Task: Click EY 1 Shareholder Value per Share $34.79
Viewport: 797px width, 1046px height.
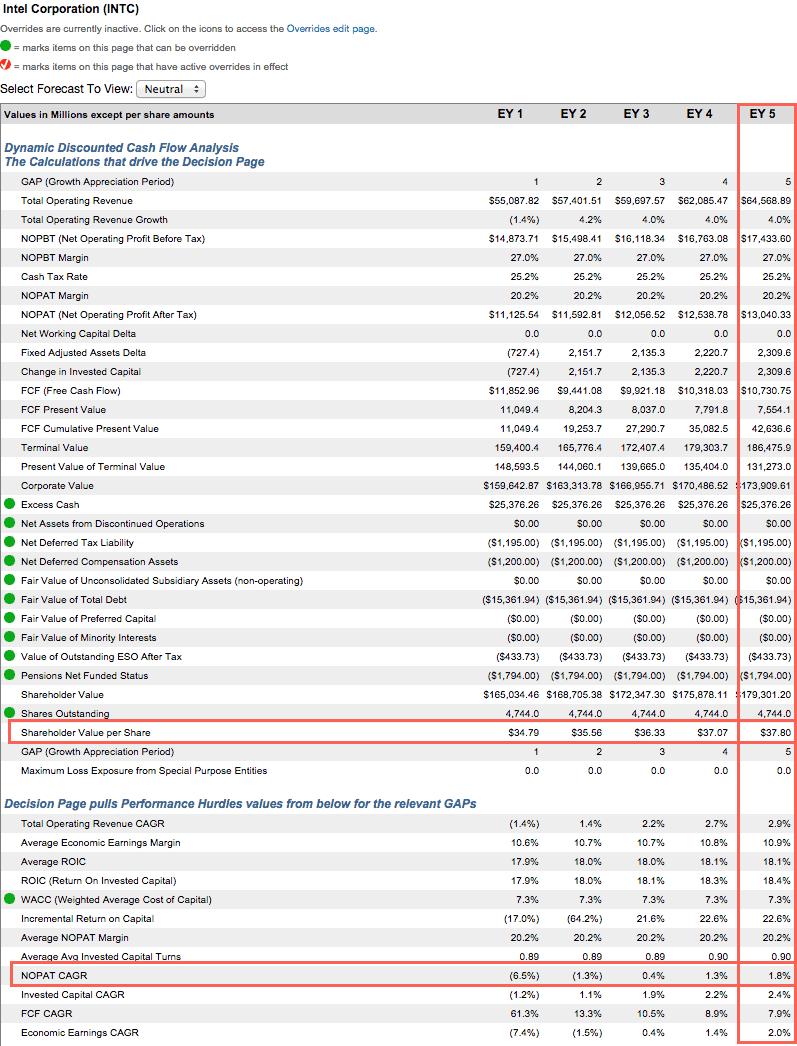Action: pos(524,732)
